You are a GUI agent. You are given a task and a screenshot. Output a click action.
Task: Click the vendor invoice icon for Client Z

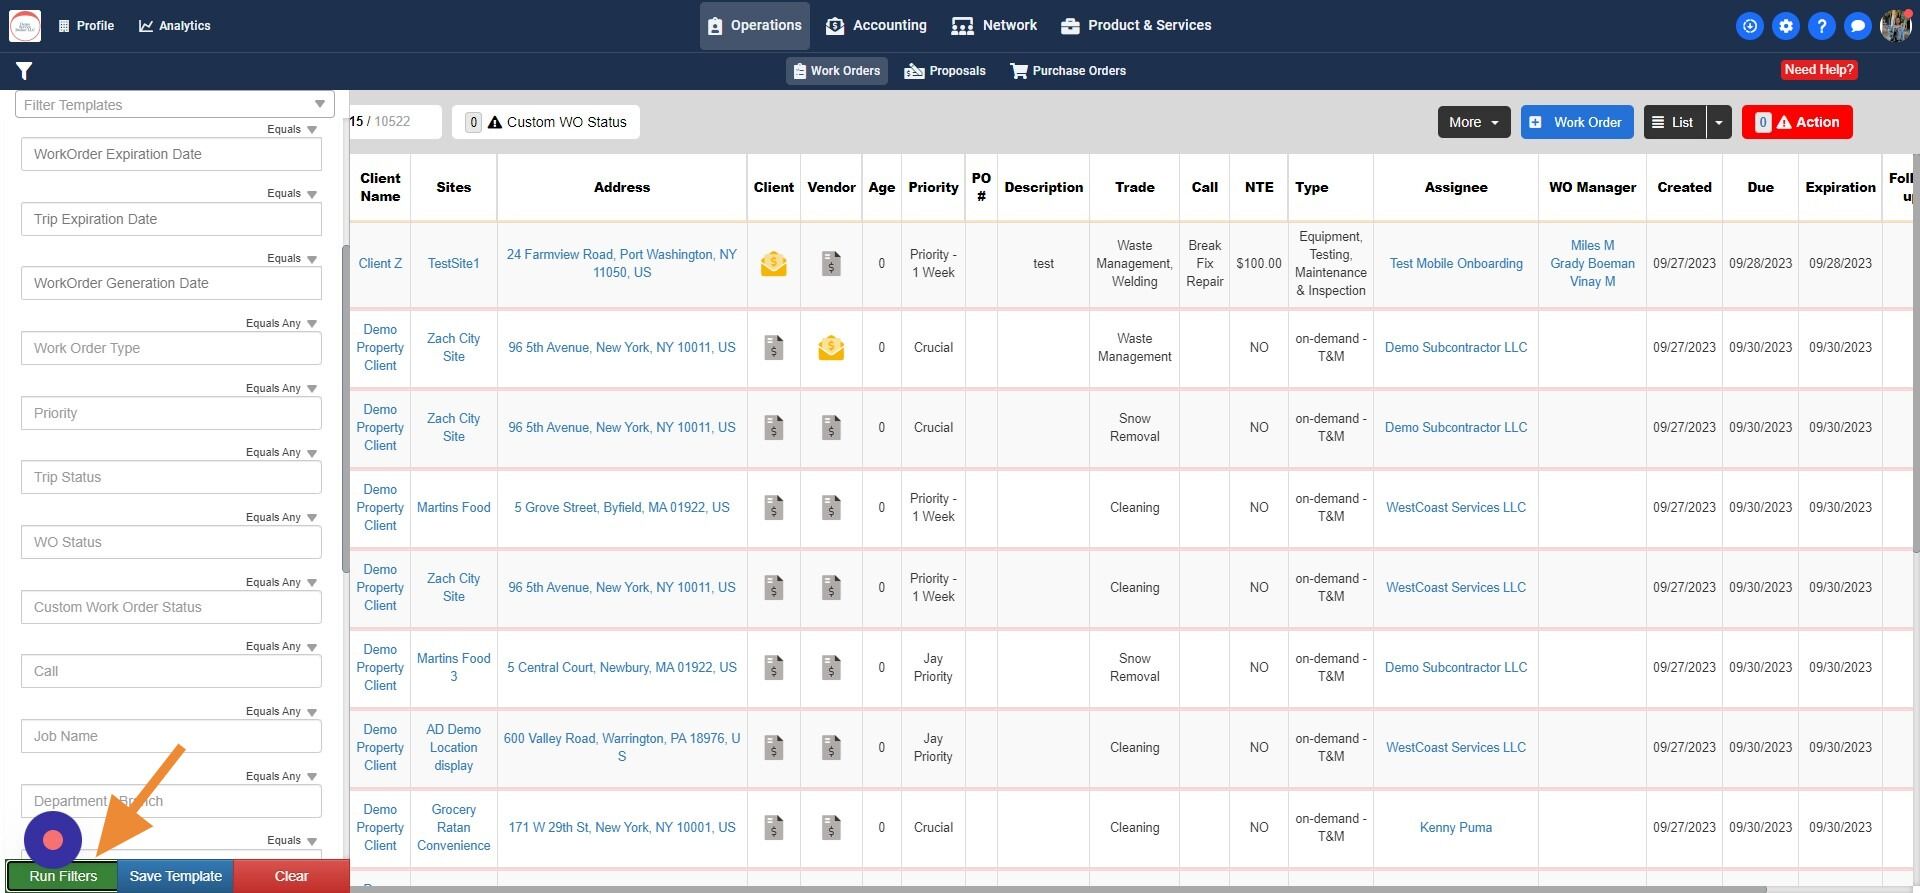(x=831, y=264)
